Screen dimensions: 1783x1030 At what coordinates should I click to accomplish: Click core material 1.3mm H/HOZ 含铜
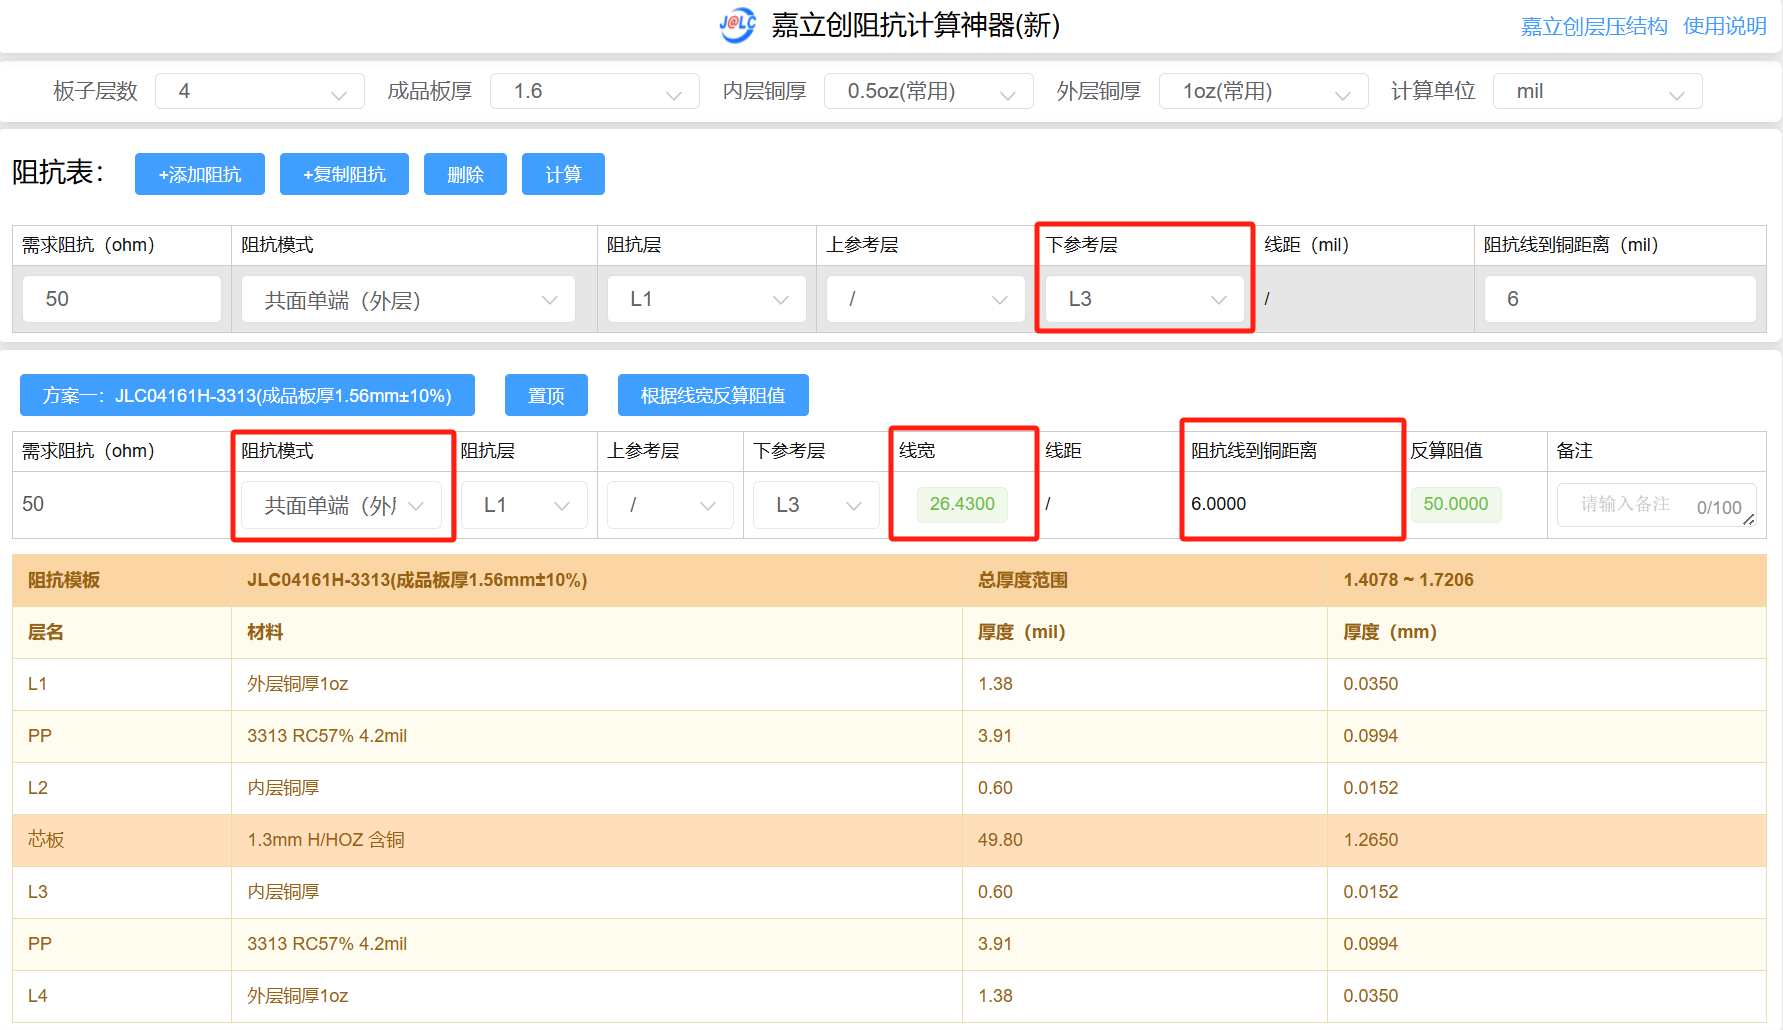[326, 840]
